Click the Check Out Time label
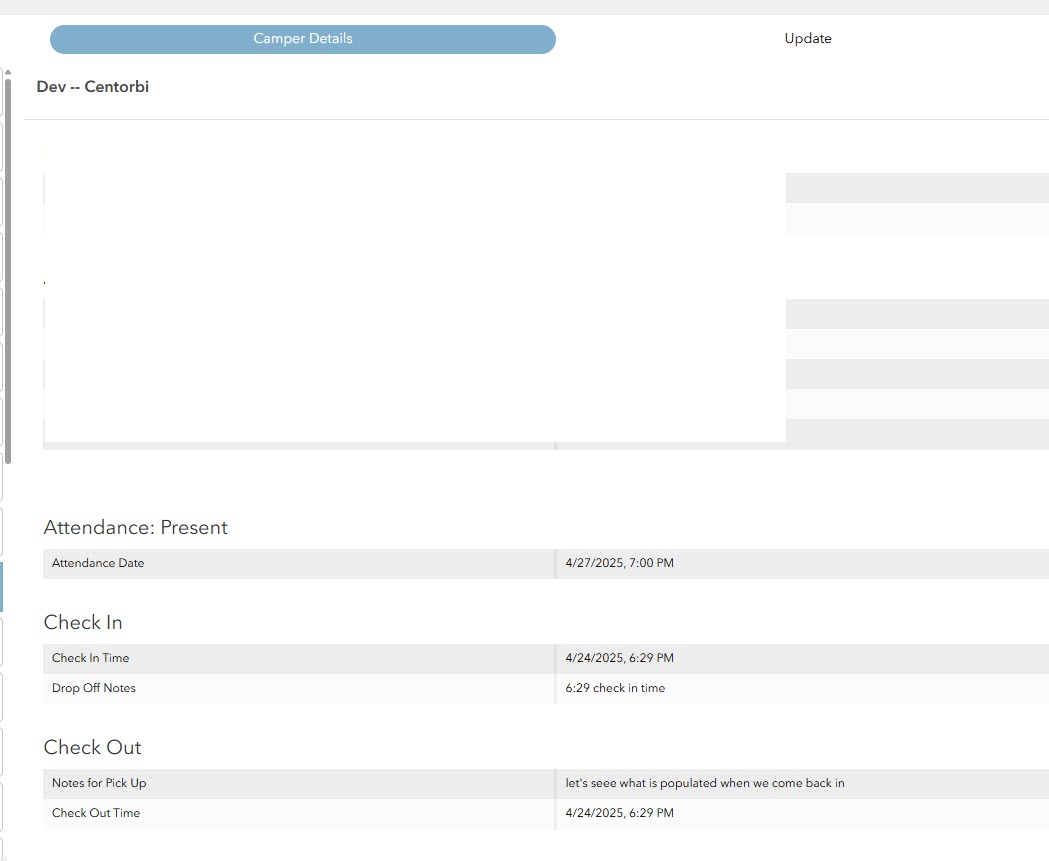 pos(96,814)
